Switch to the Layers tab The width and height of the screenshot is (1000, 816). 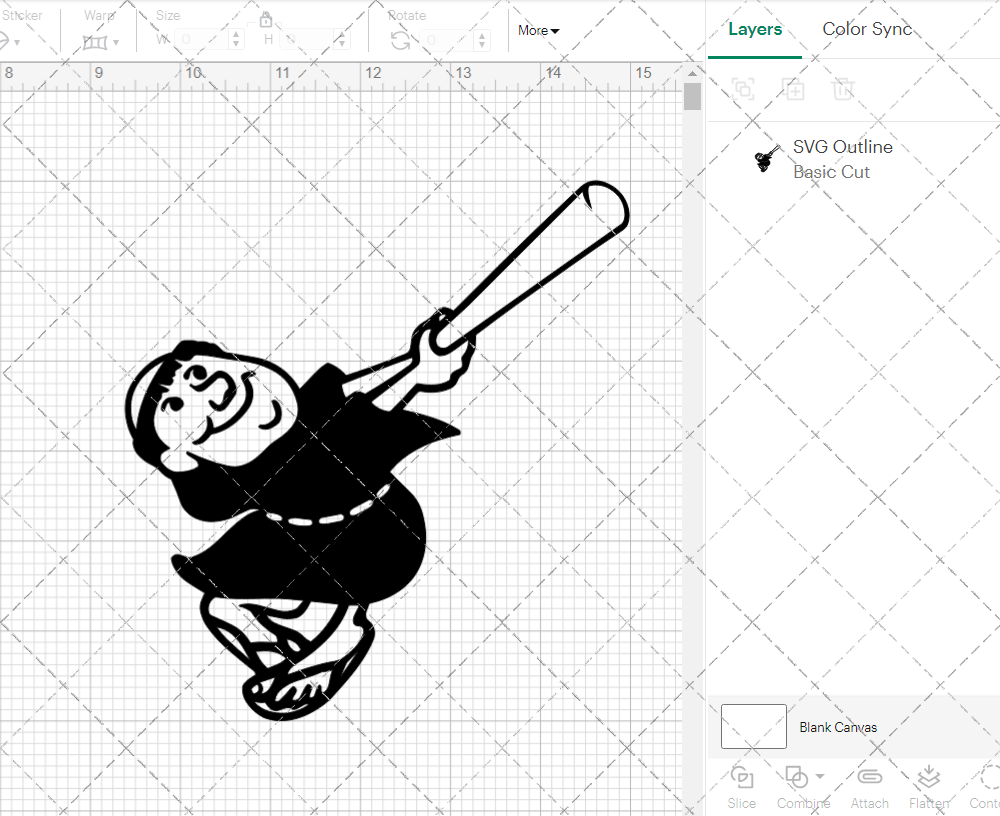click(755, 29)
